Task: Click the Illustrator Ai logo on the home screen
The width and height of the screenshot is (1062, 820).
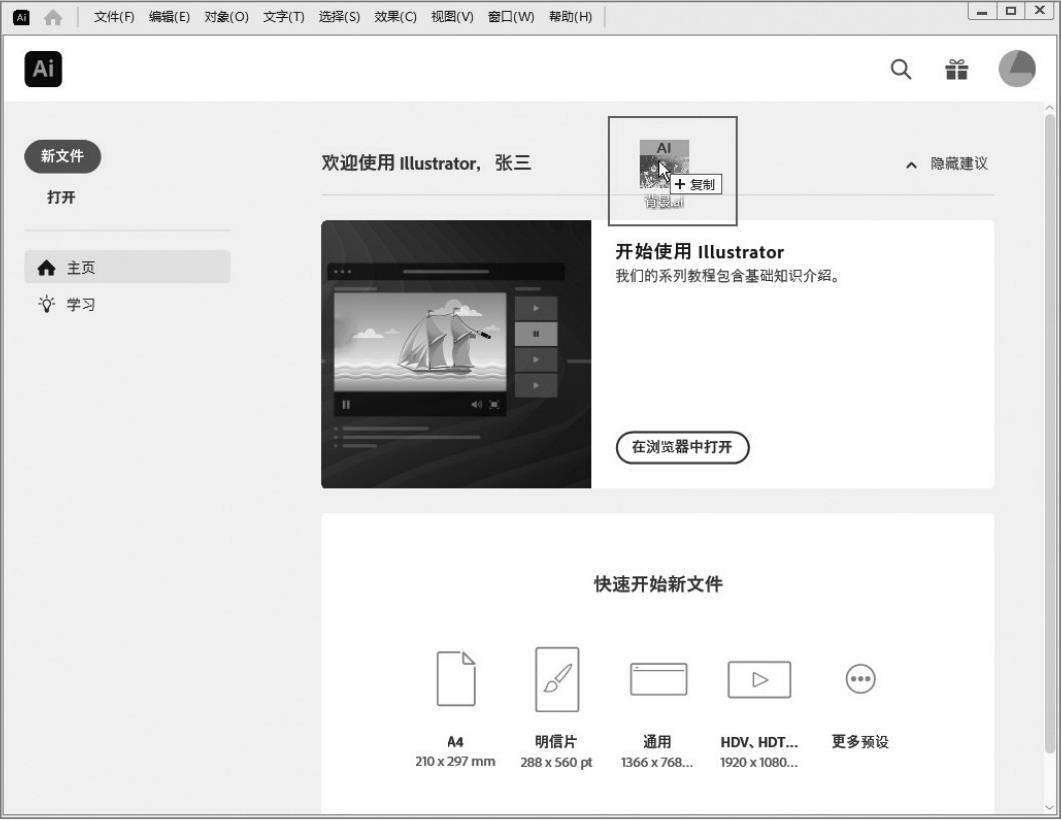Action: tap(43, 69)
